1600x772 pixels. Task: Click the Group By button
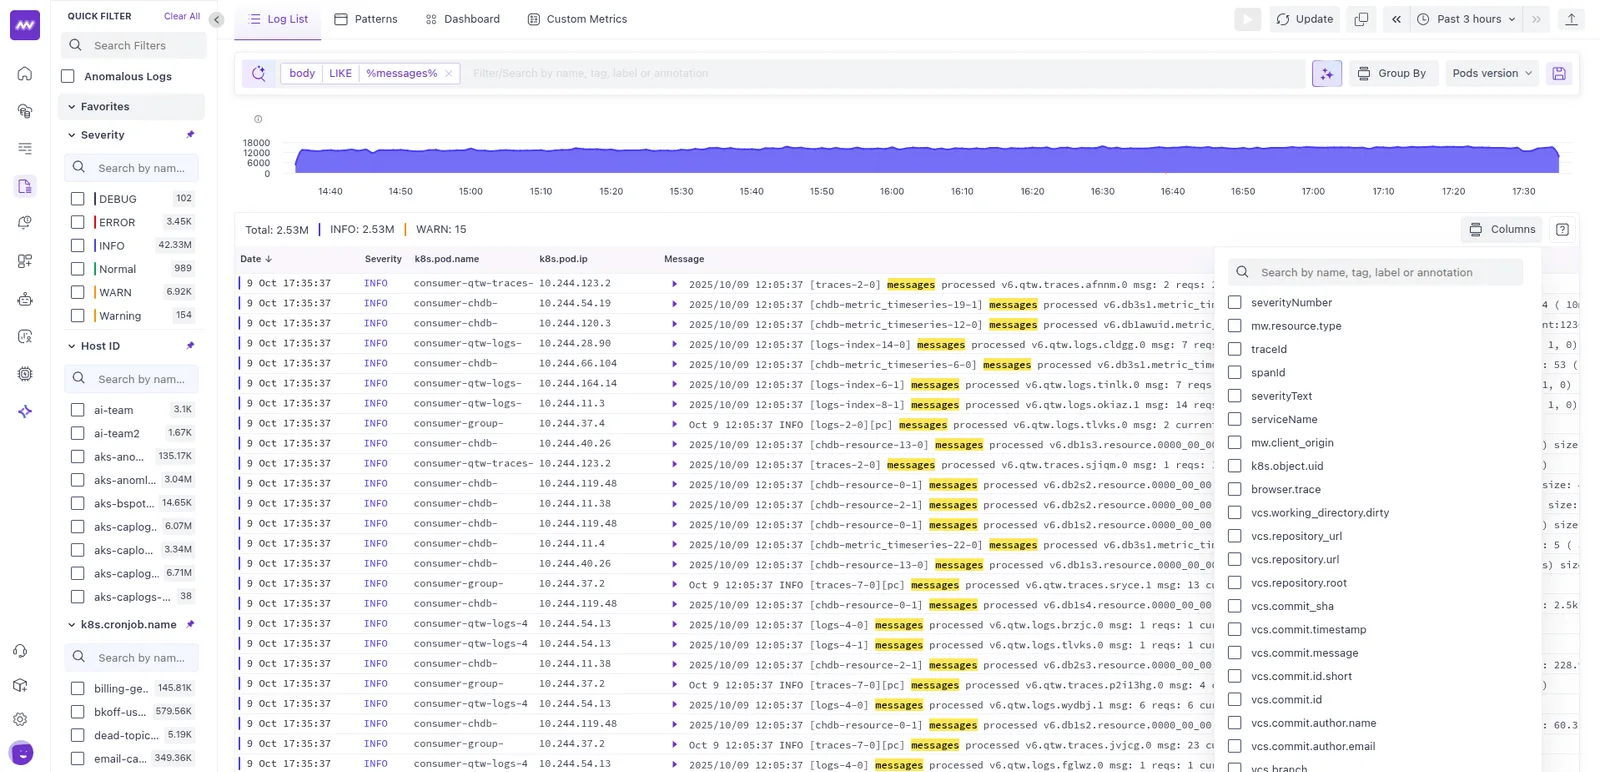[1392, 73]
